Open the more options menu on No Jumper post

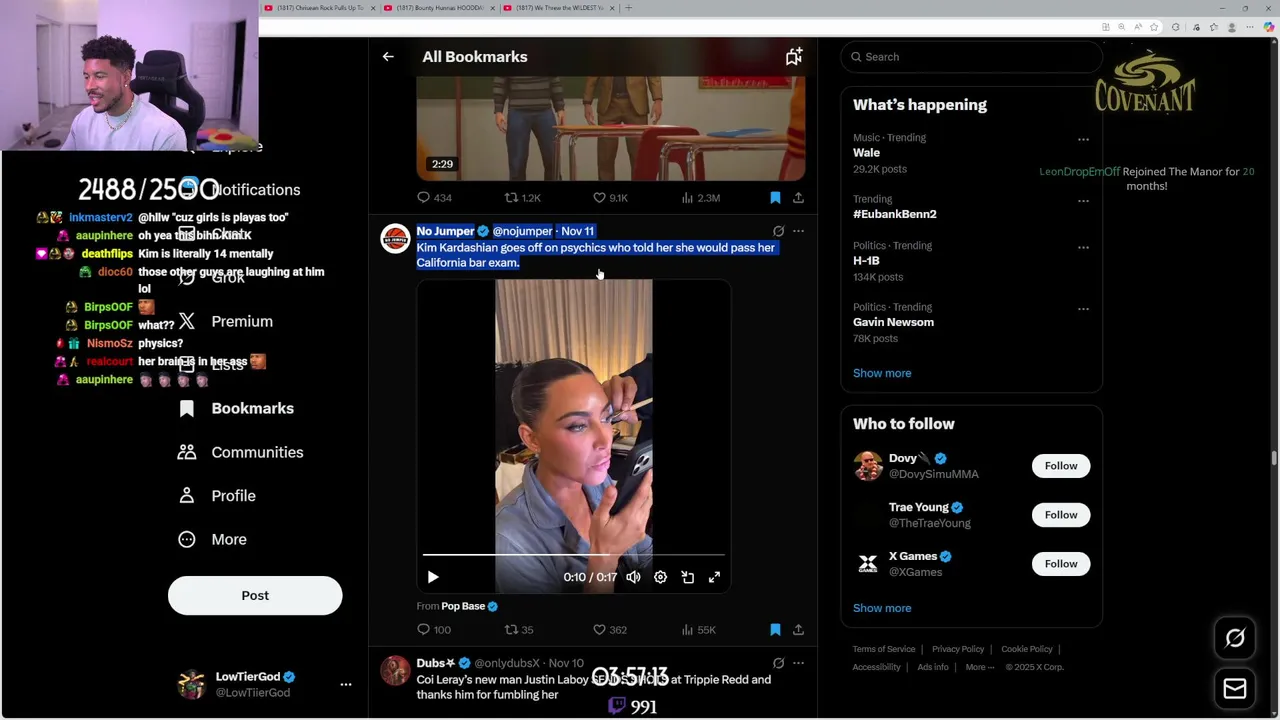[798, 231]
